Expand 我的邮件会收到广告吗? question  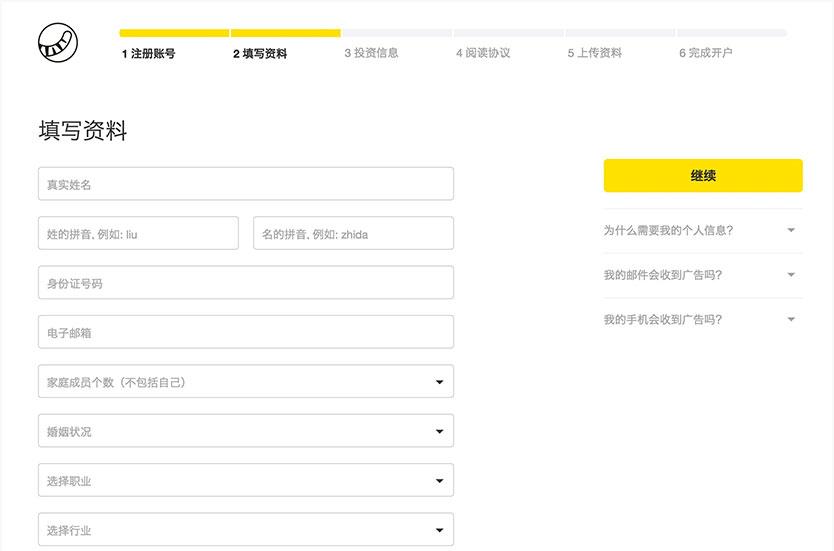coord(703,275)
